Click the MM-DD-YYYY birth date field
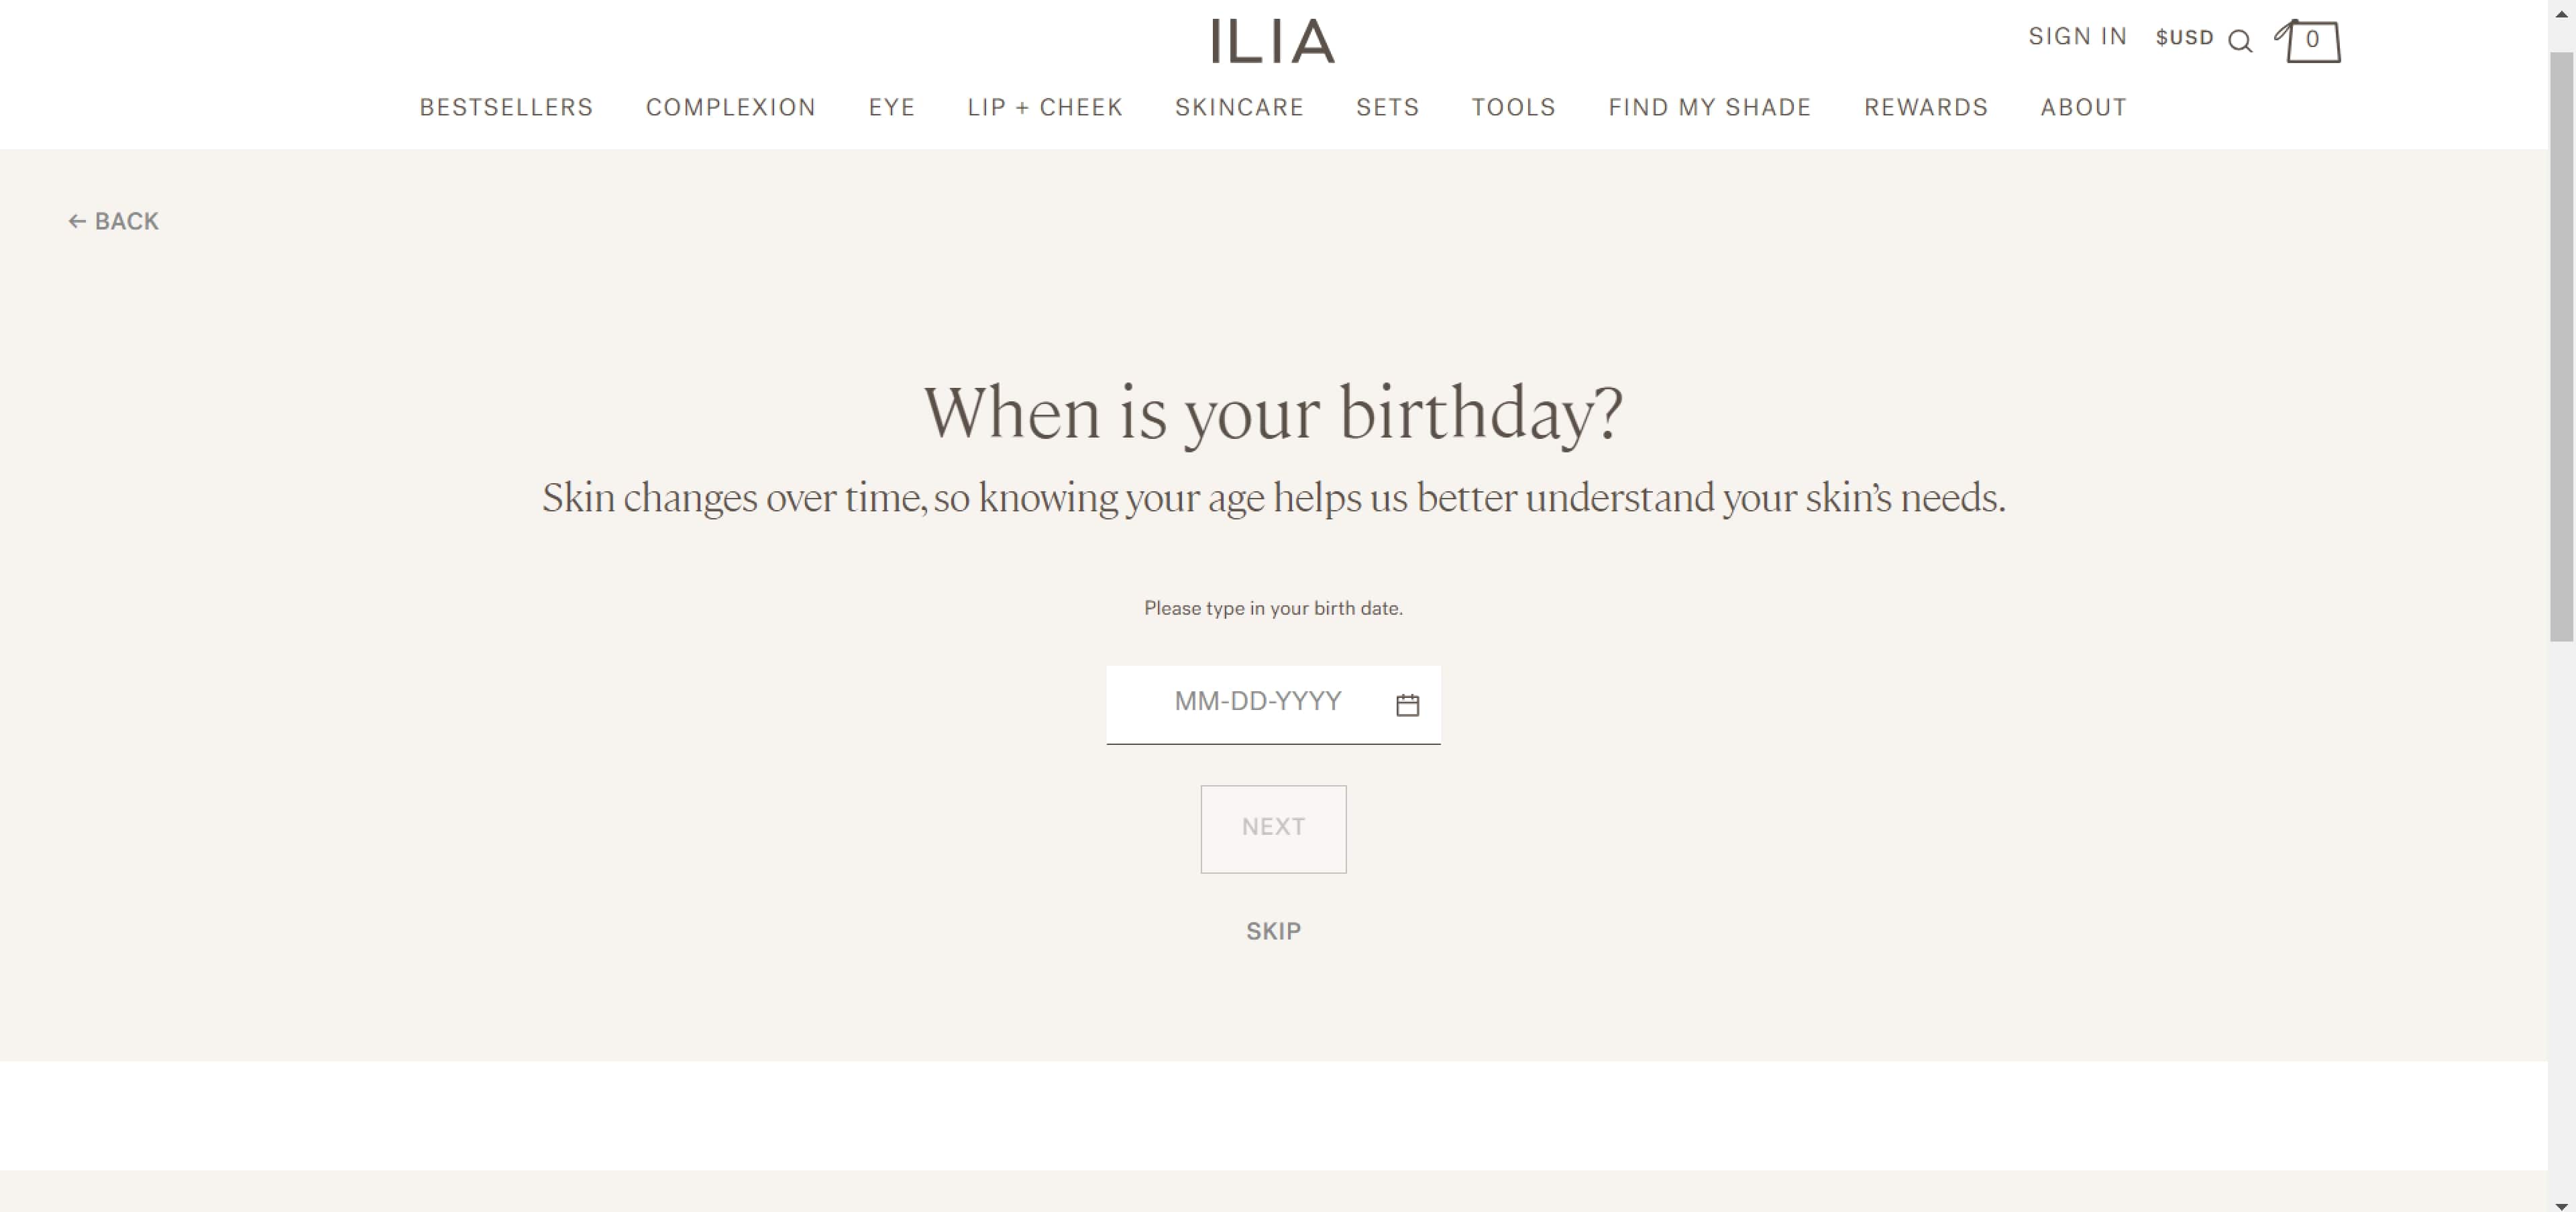The width and height of the screenshot is (2576, 1212). tap(1258, 703)
